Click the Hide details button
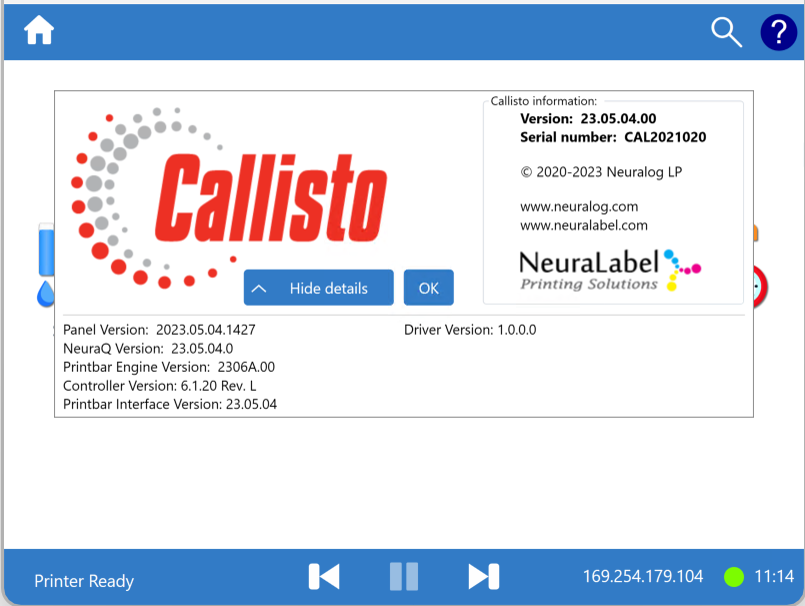The height and width of the screenshot is (606, 805). (318, 287)
